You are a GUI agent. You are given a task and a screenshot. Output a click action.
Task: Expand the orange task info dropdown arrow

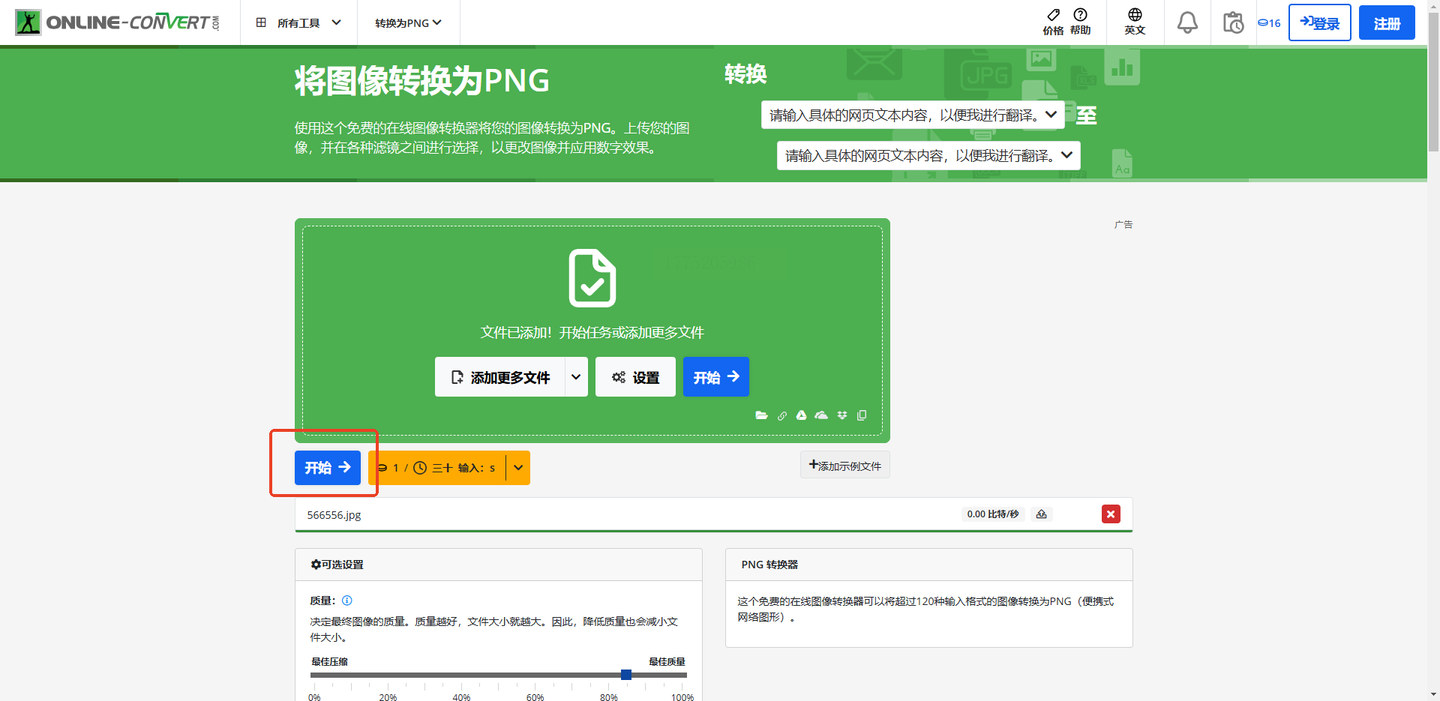pos(518,467)
